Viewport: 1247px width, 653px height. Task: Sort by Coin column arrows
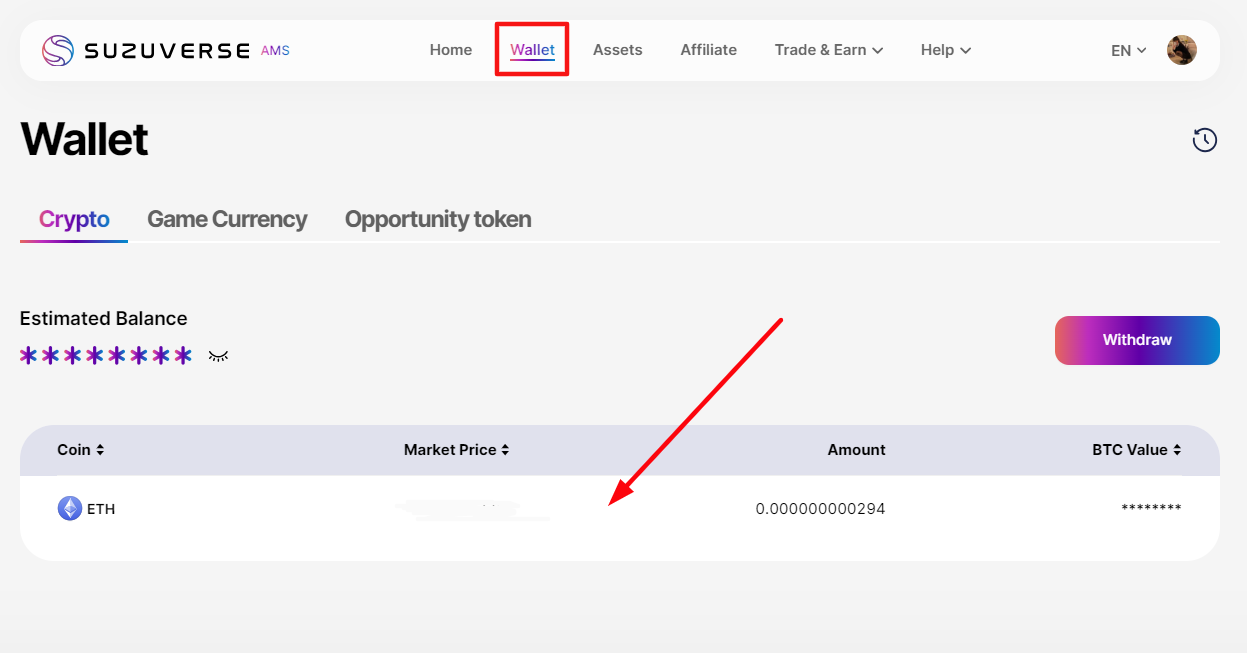pos(100,450)
